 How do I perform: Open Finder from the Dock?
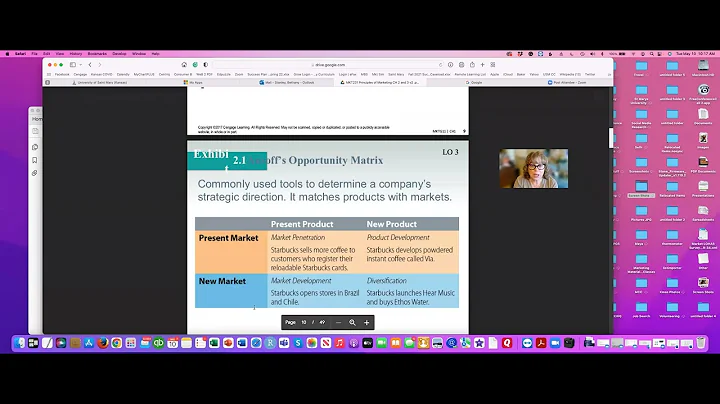pos(19,343)
